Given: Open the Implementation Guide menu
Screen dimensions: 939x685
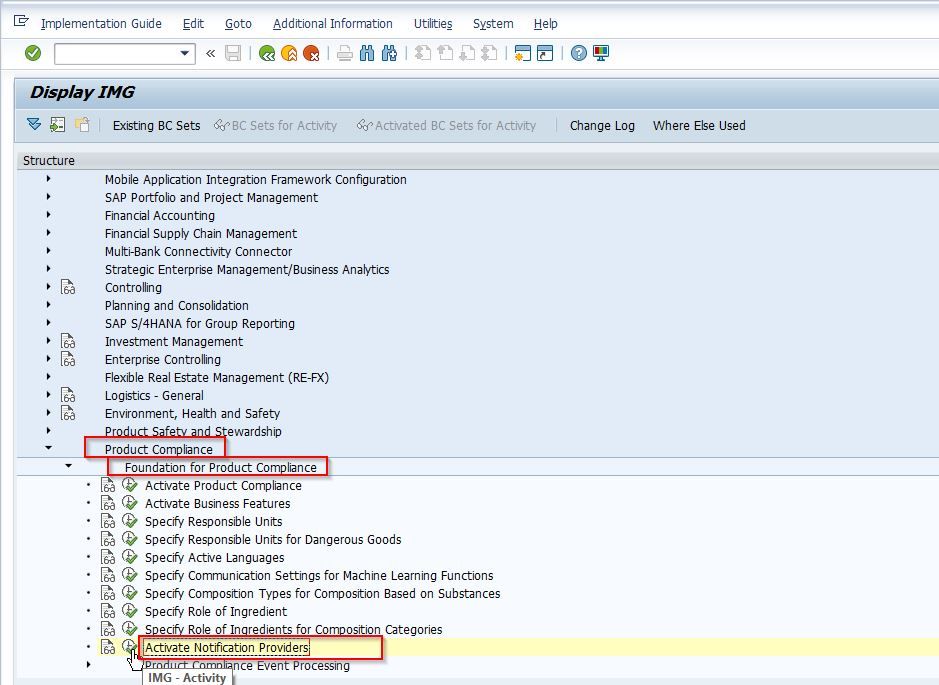Looking at the screenshot, I should 101,23.
